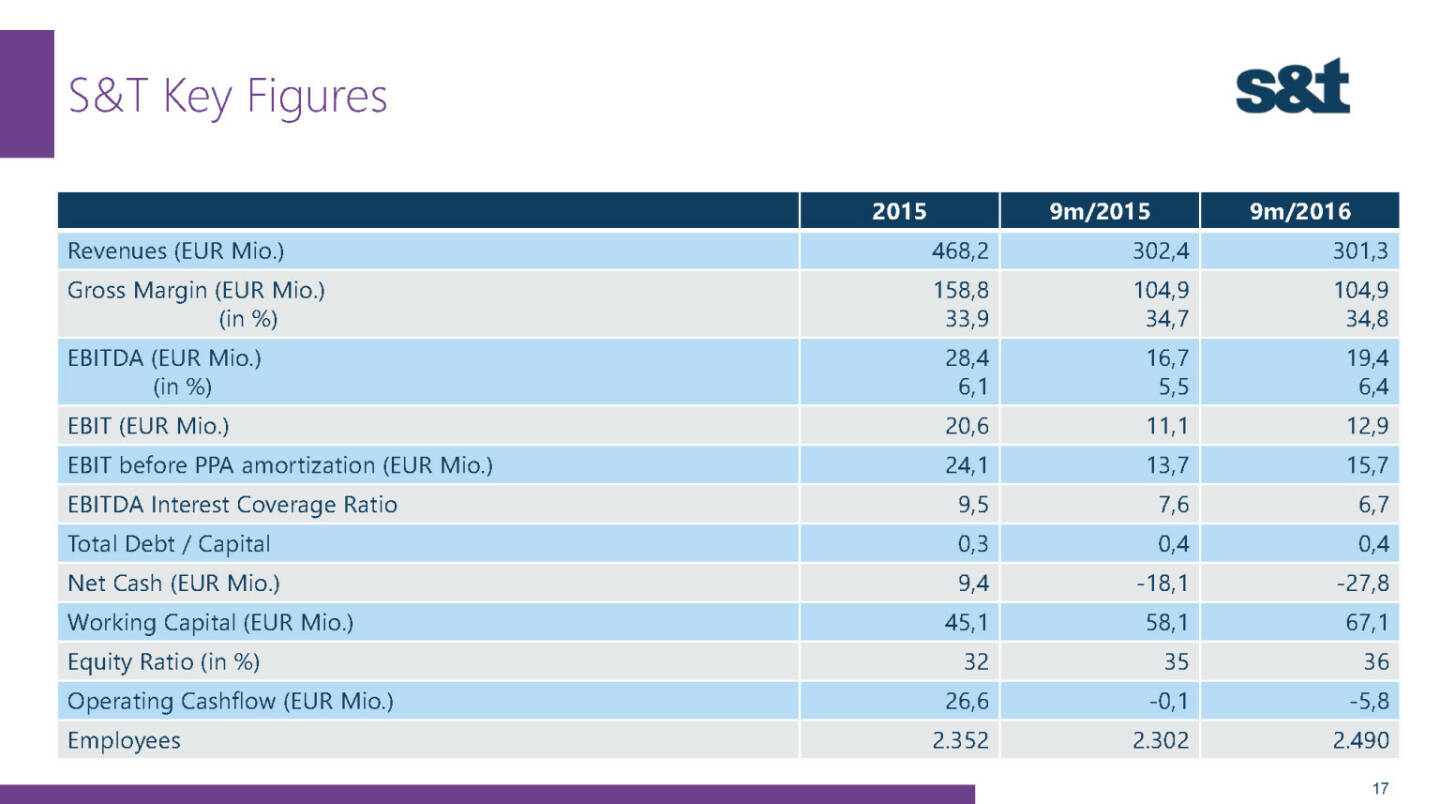
Task: Click the purple footer bar
Action: [487, 794]
